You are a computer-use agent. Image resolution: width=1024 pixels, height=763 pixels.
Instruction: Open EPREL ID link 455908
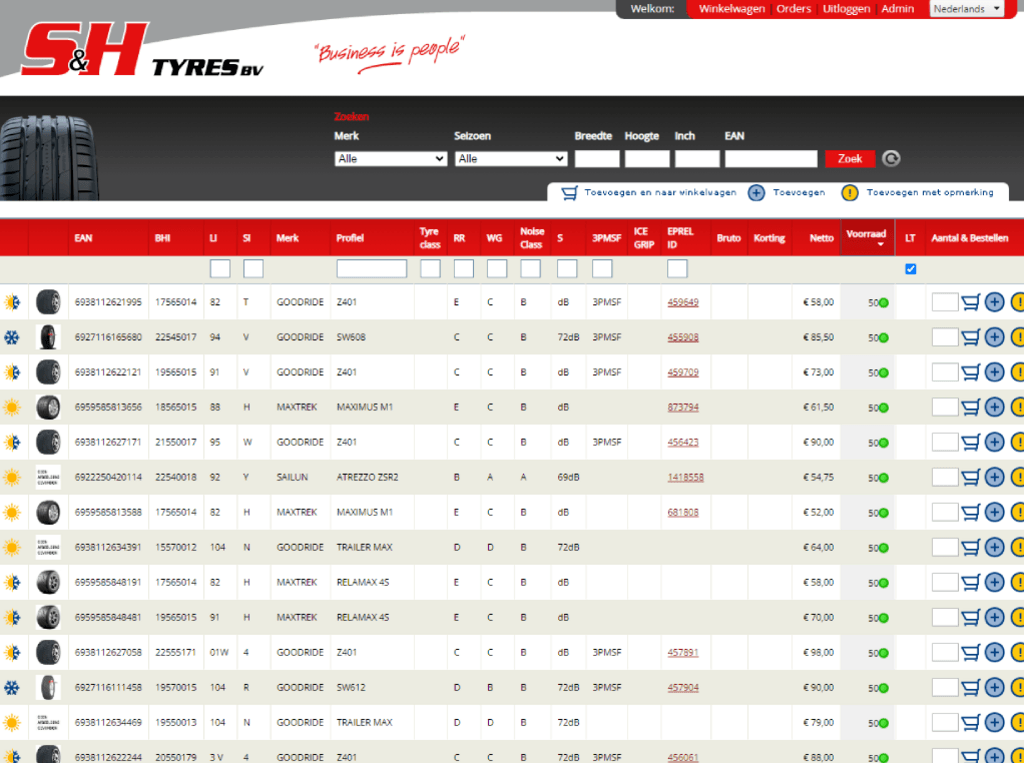682,337
